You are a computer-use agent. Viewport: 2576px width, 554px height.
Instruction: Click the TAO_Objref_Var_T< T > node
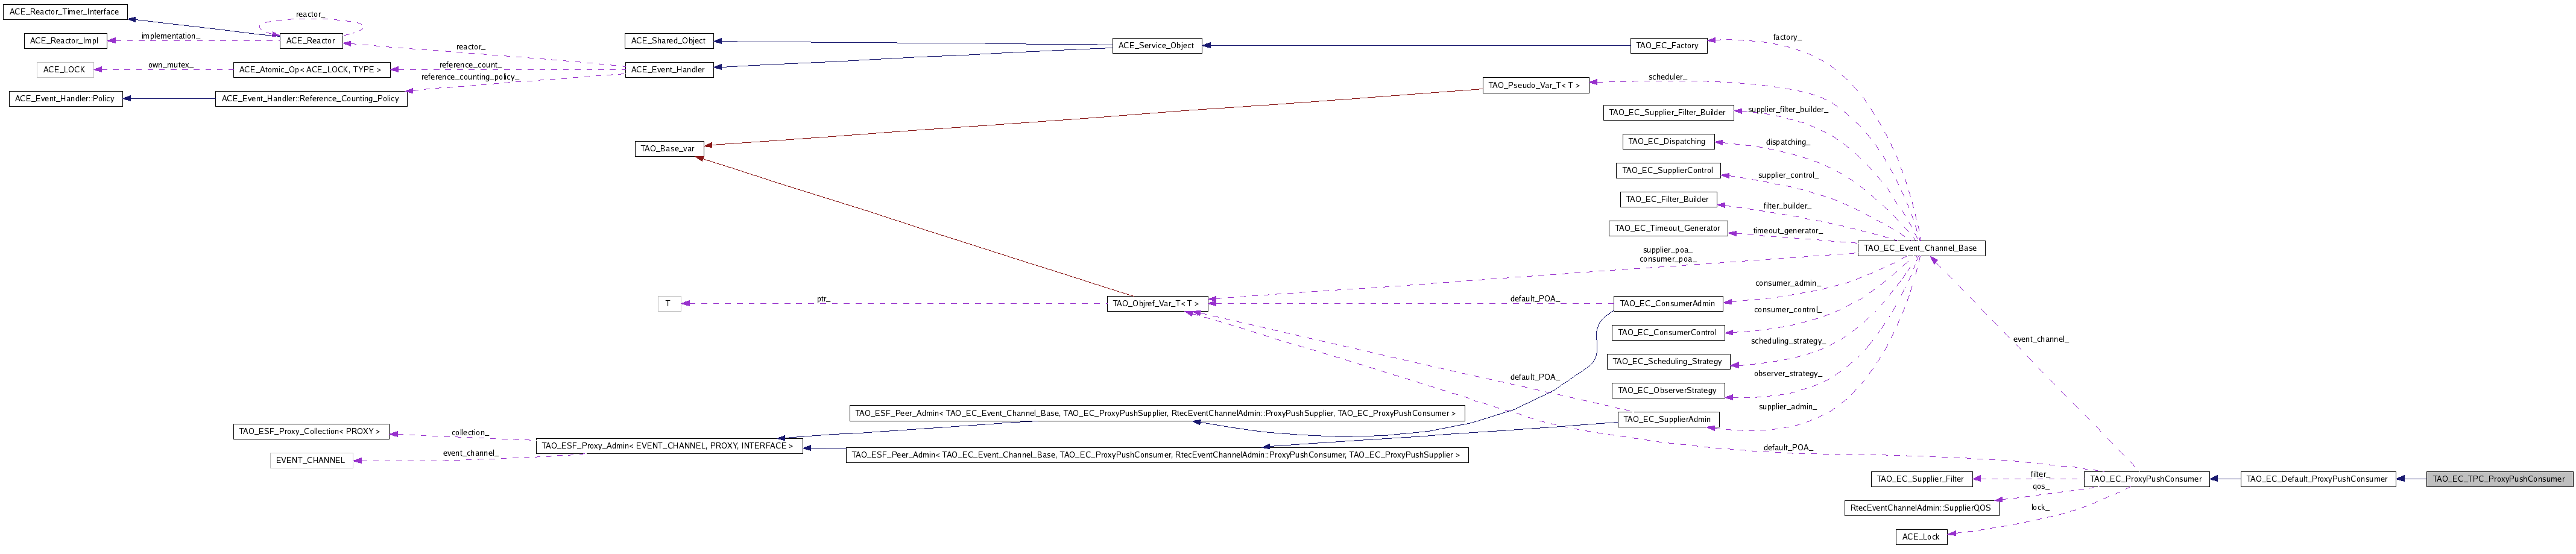tap(1156, 304)
